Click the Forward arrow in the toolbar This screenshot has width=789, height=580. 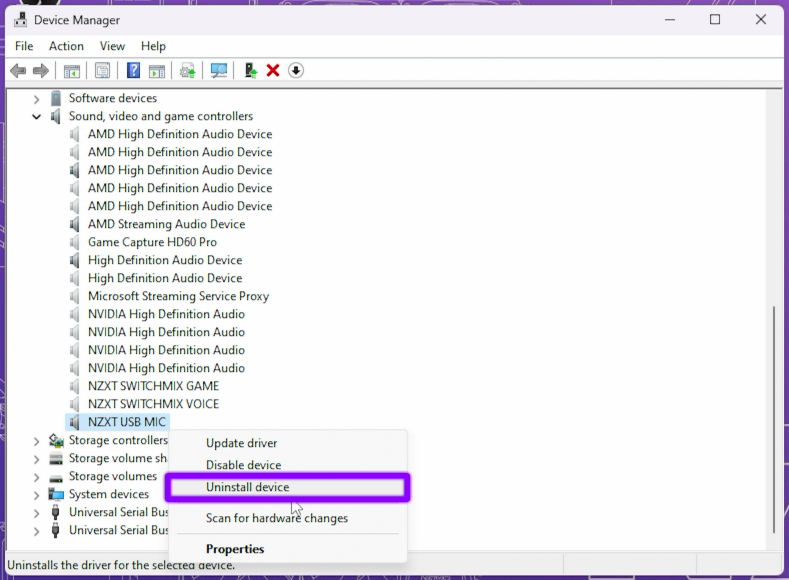[40, 71]
